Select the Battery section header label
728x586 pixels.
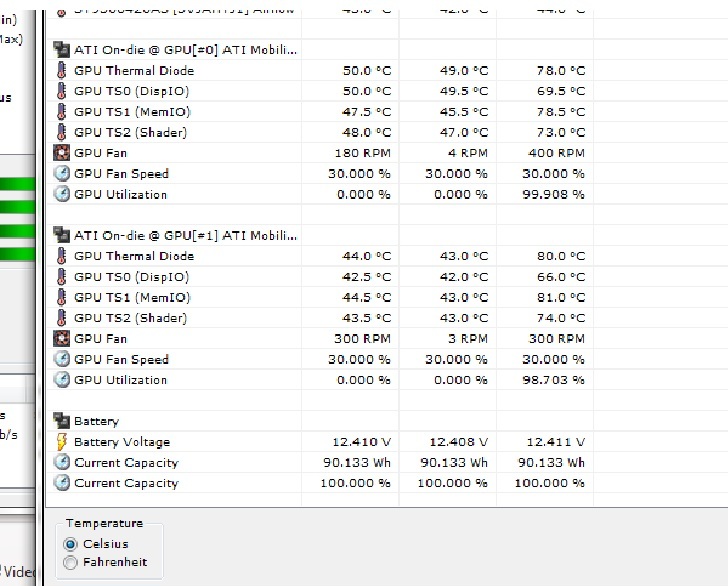tap(96, 421)
